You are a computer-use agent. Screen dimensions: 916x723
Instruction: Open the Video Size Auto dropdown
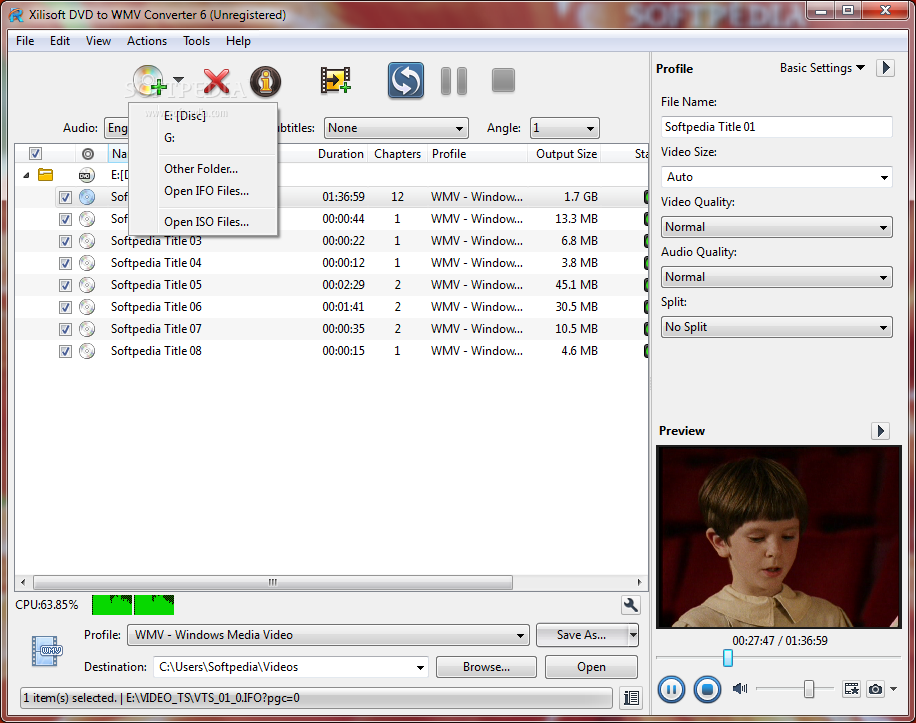coord(776,177)
